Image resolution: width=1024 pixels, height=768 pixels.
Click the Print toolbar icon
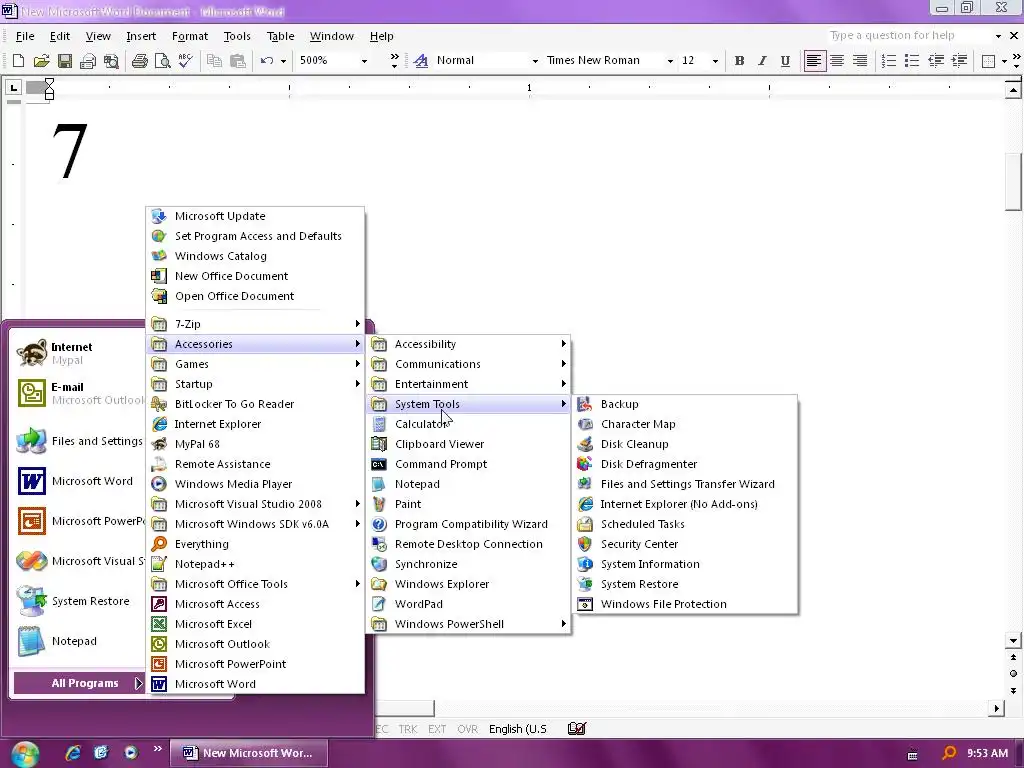tap(140, 61)
